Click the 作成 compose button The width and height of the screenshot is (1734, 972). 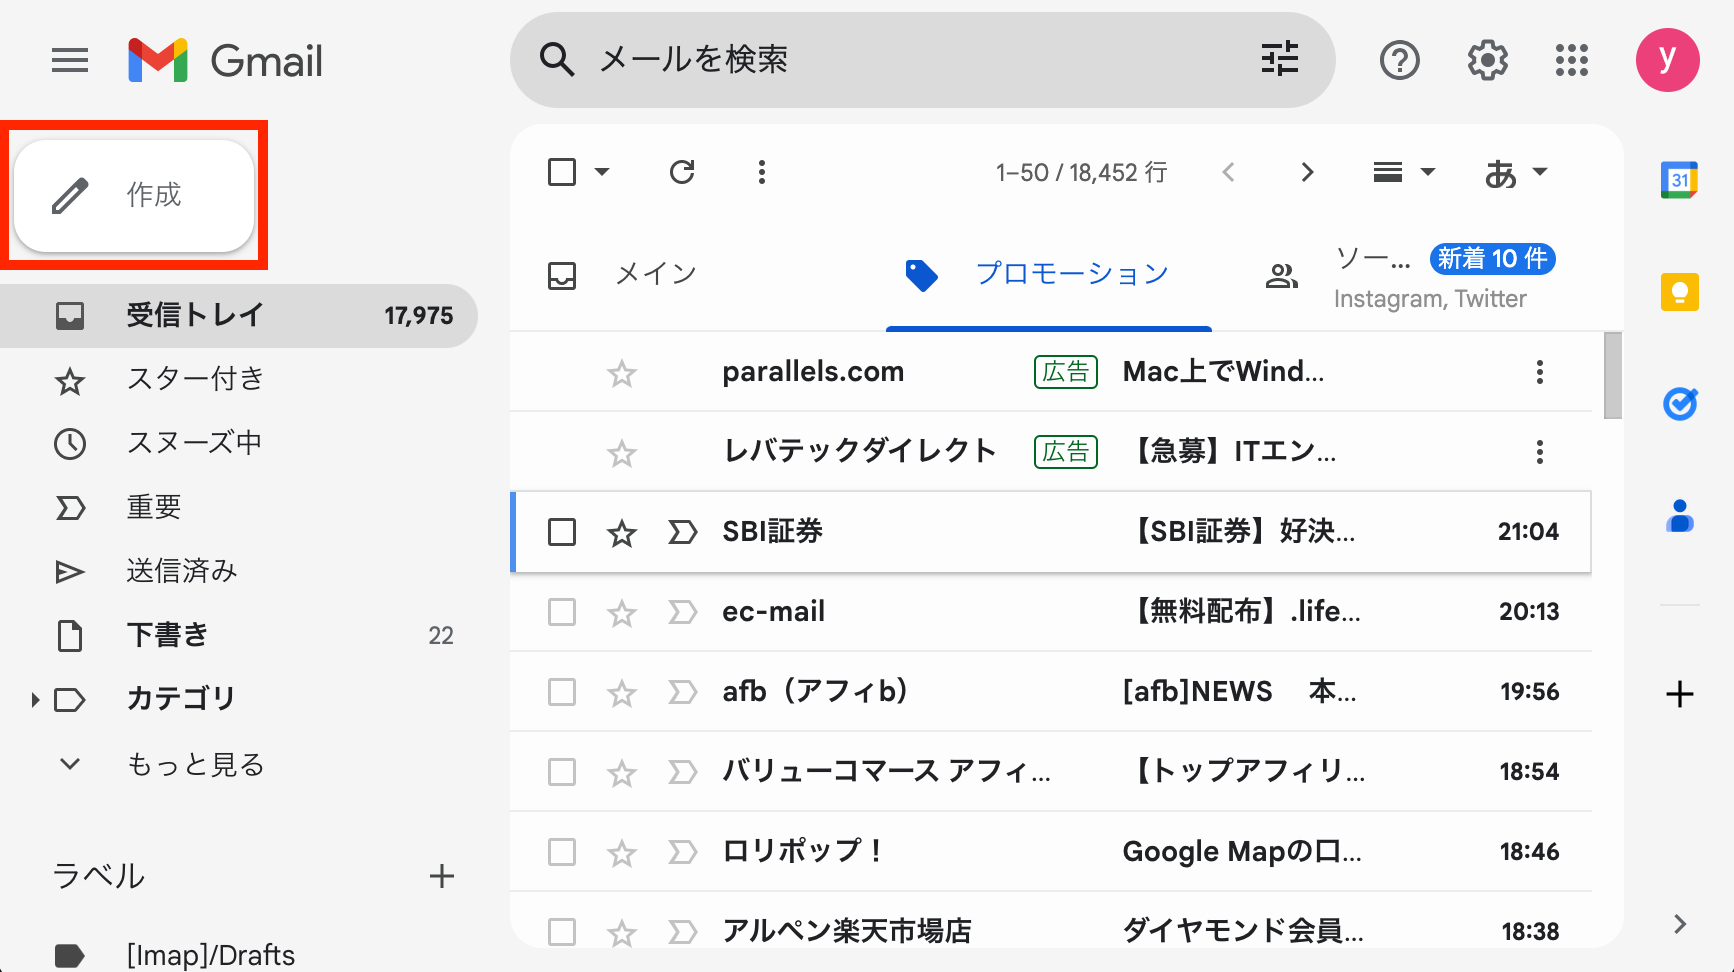(x=134, y=195)
